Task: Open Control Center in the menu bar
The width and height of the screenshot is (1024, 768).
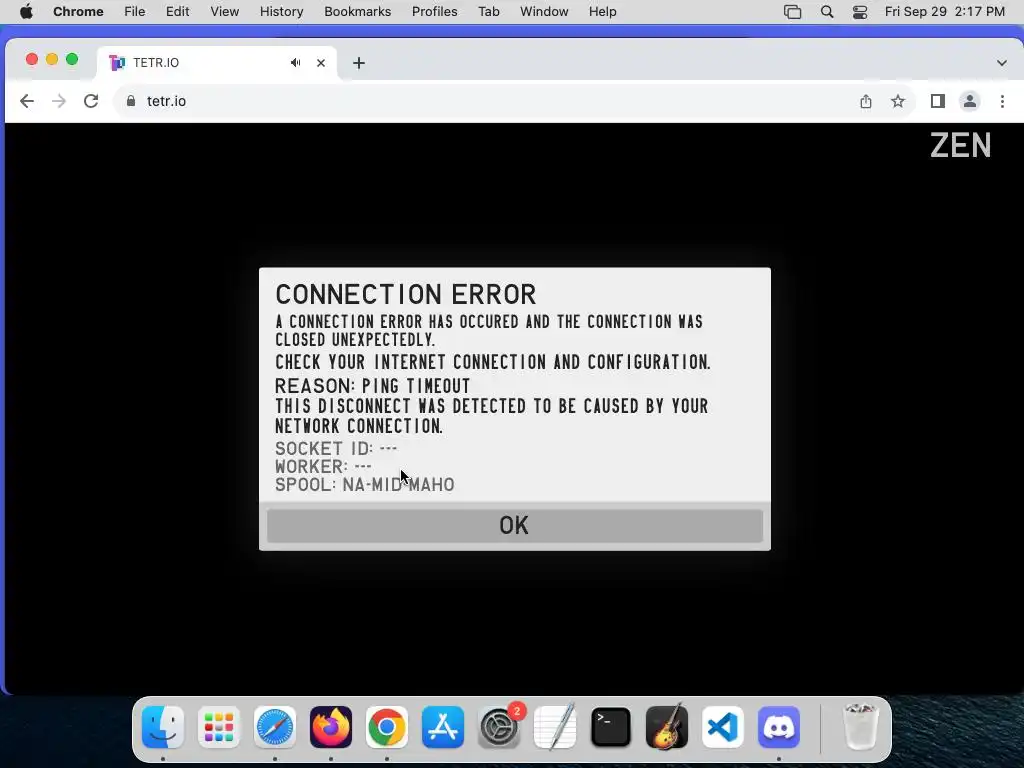Action: point(860,11)
